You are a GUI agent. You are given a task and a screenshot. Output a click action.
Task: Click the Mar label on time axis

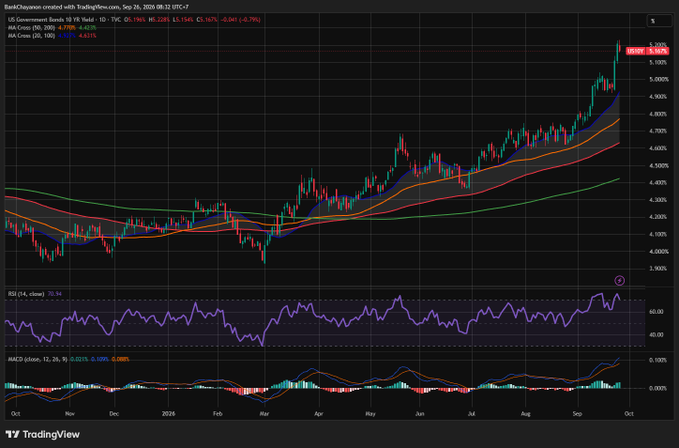tap(264, 414)
